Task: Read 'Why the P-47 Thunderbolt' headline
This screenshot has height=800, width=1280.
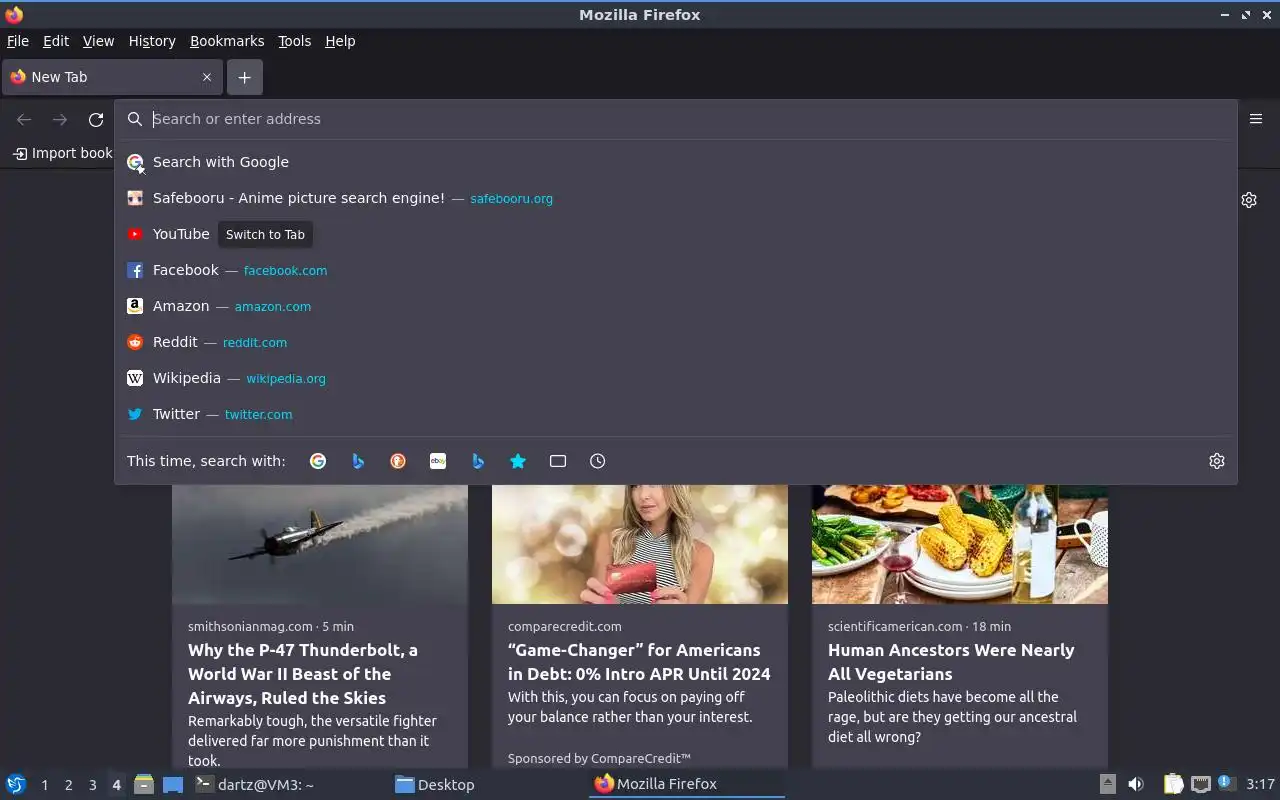Action: [x=303, y=674]
